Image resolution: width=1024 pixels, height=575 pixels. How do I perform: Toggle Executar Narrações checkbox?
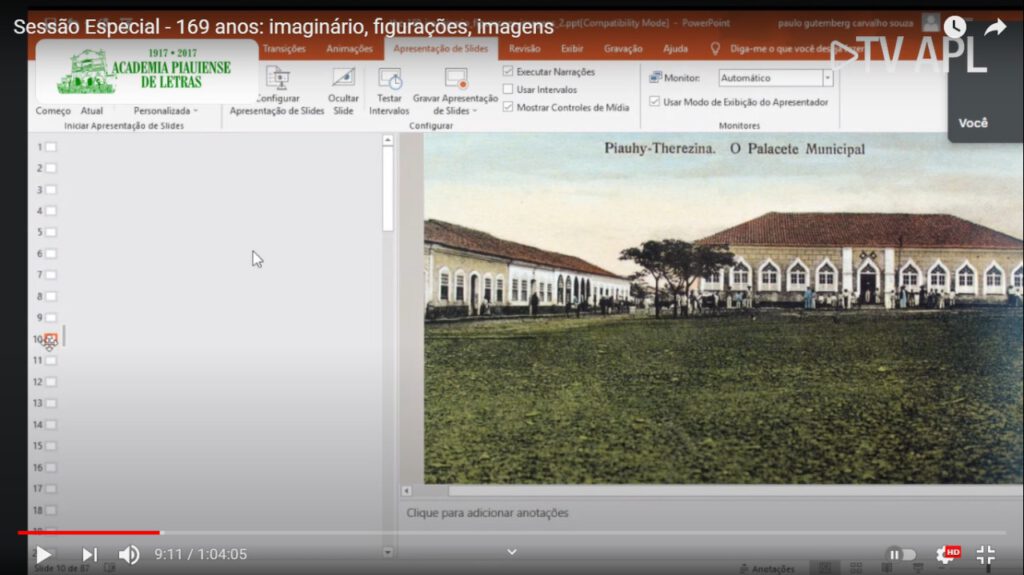coord(508,71)
